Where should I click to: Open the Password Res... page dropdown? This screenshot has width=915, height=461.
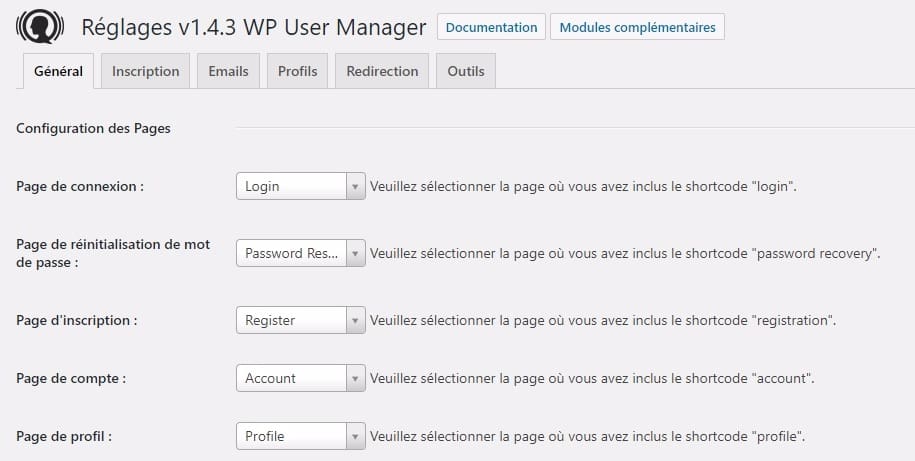tap(301, 253)
